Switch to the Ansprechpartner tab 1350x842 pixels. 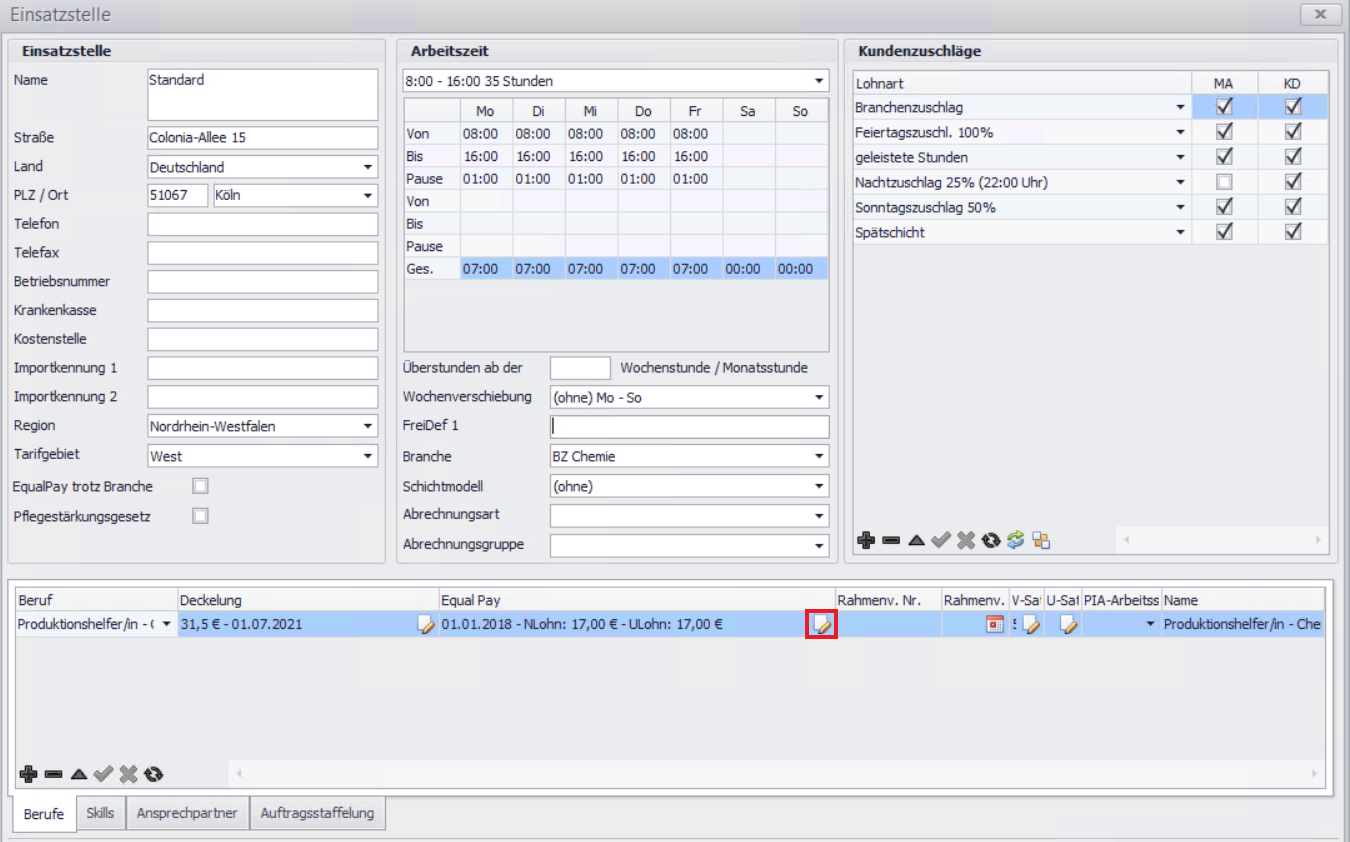click(187, 813)
